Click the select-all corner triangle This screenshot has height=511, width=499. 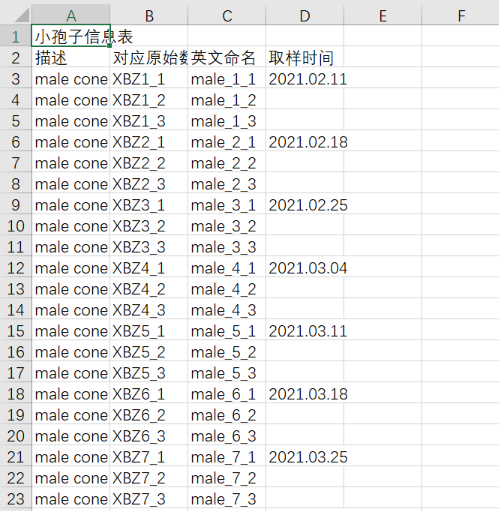[21, 15]
